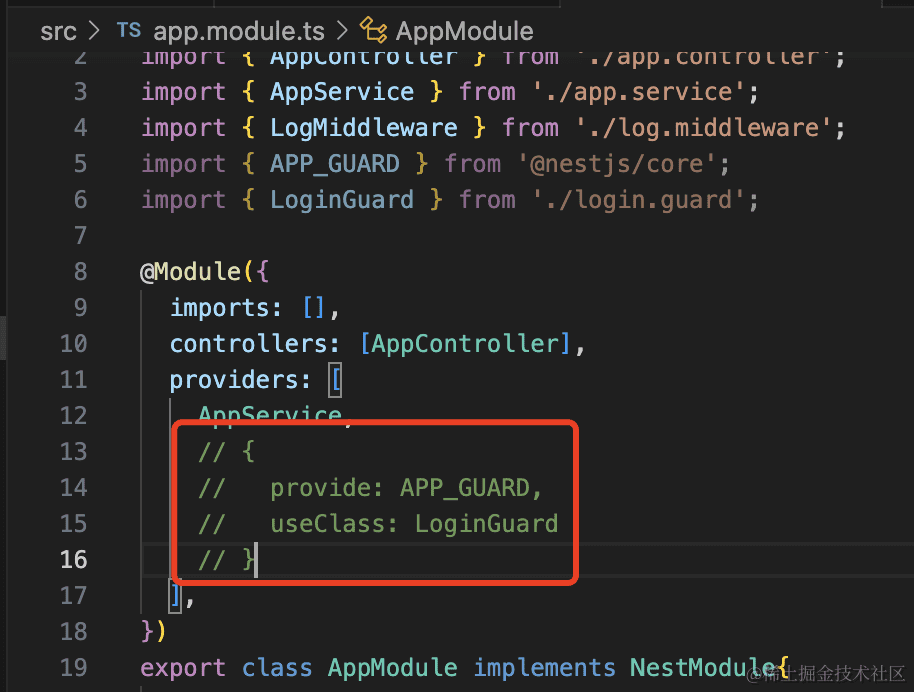Image resolution: width=914 pixels, height=692 pixels.
Task: Click the commented useClass: LoginGuard line
Action: coord(413,523)
